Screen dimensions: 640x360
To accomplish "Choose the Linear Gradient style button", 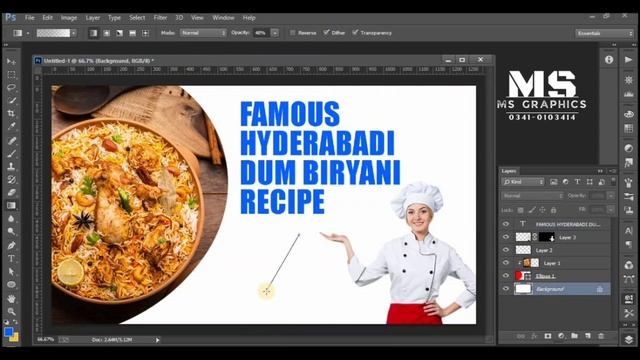I will 93,33.
